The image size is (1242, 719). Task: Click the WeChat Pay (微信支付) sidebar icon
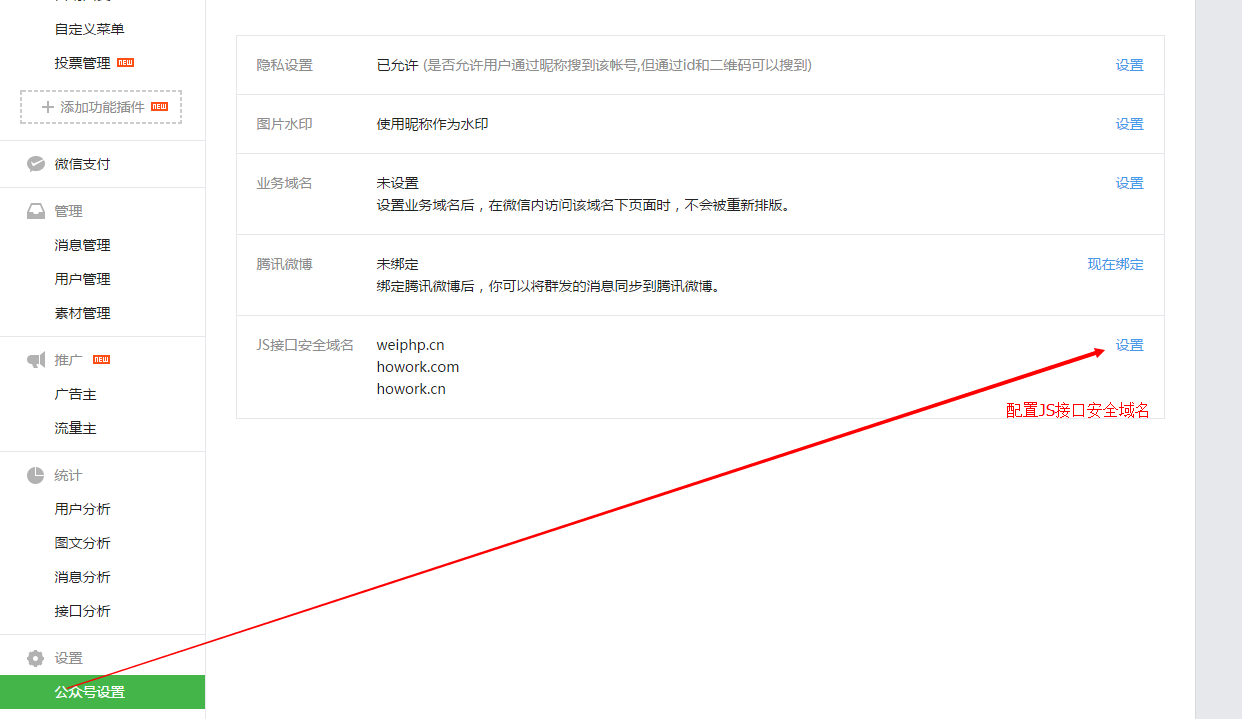click(36, 164)
